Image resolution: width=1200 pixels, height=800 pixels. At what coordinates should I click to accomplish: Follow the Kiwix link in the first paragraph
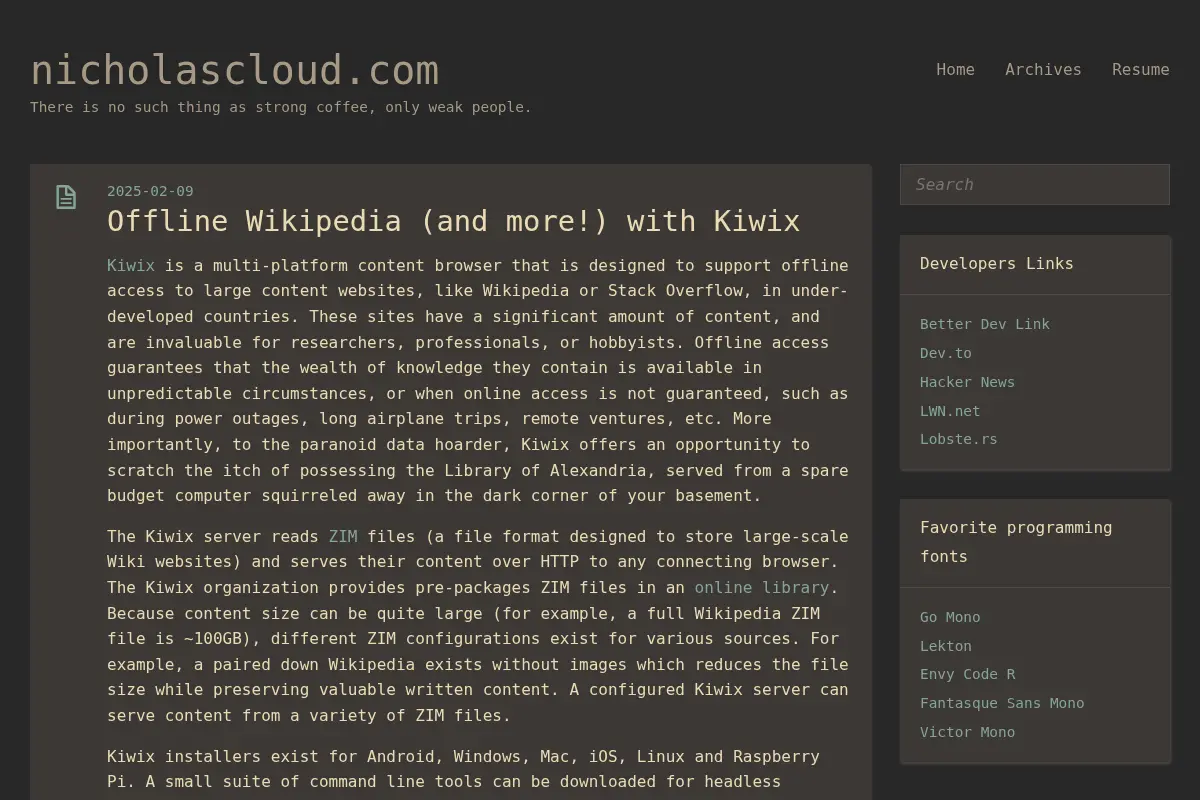tap(131, 265)
